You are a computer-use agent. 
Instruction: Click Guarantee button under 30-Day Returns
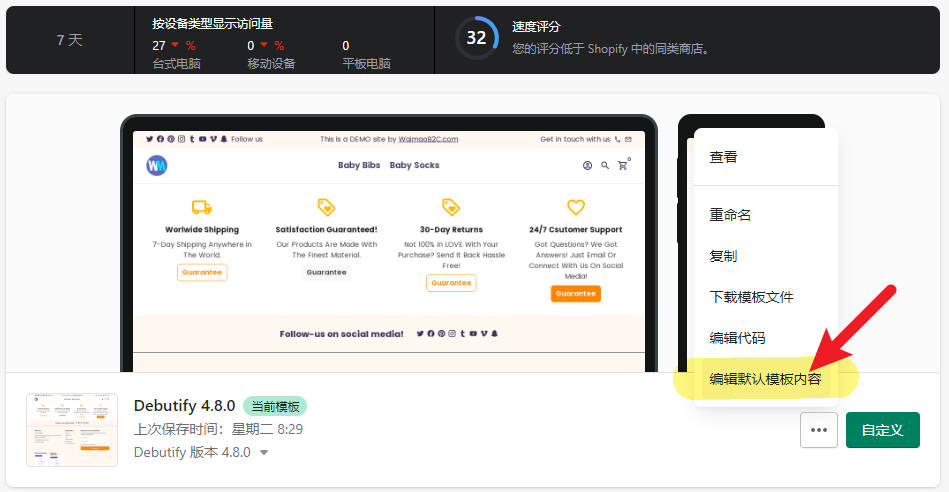click(x=451, y=283)
